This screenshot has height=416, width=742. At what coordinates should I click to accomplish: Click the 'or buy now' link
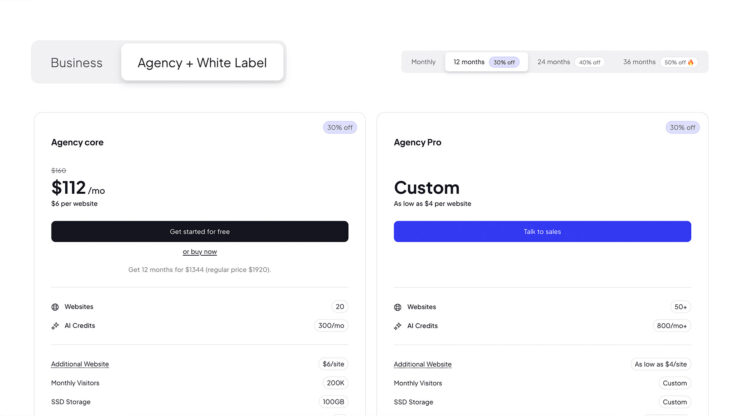point(200,252)
